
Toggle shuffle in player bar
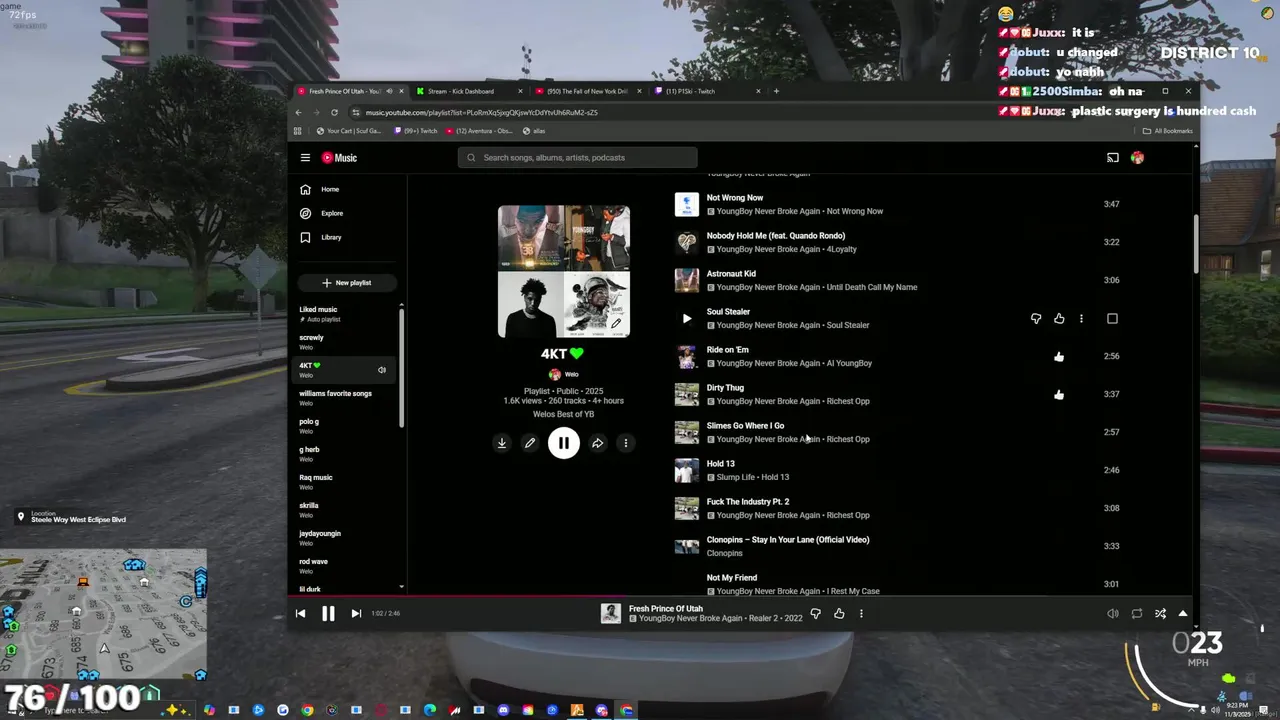click(x=1160, y=614)
